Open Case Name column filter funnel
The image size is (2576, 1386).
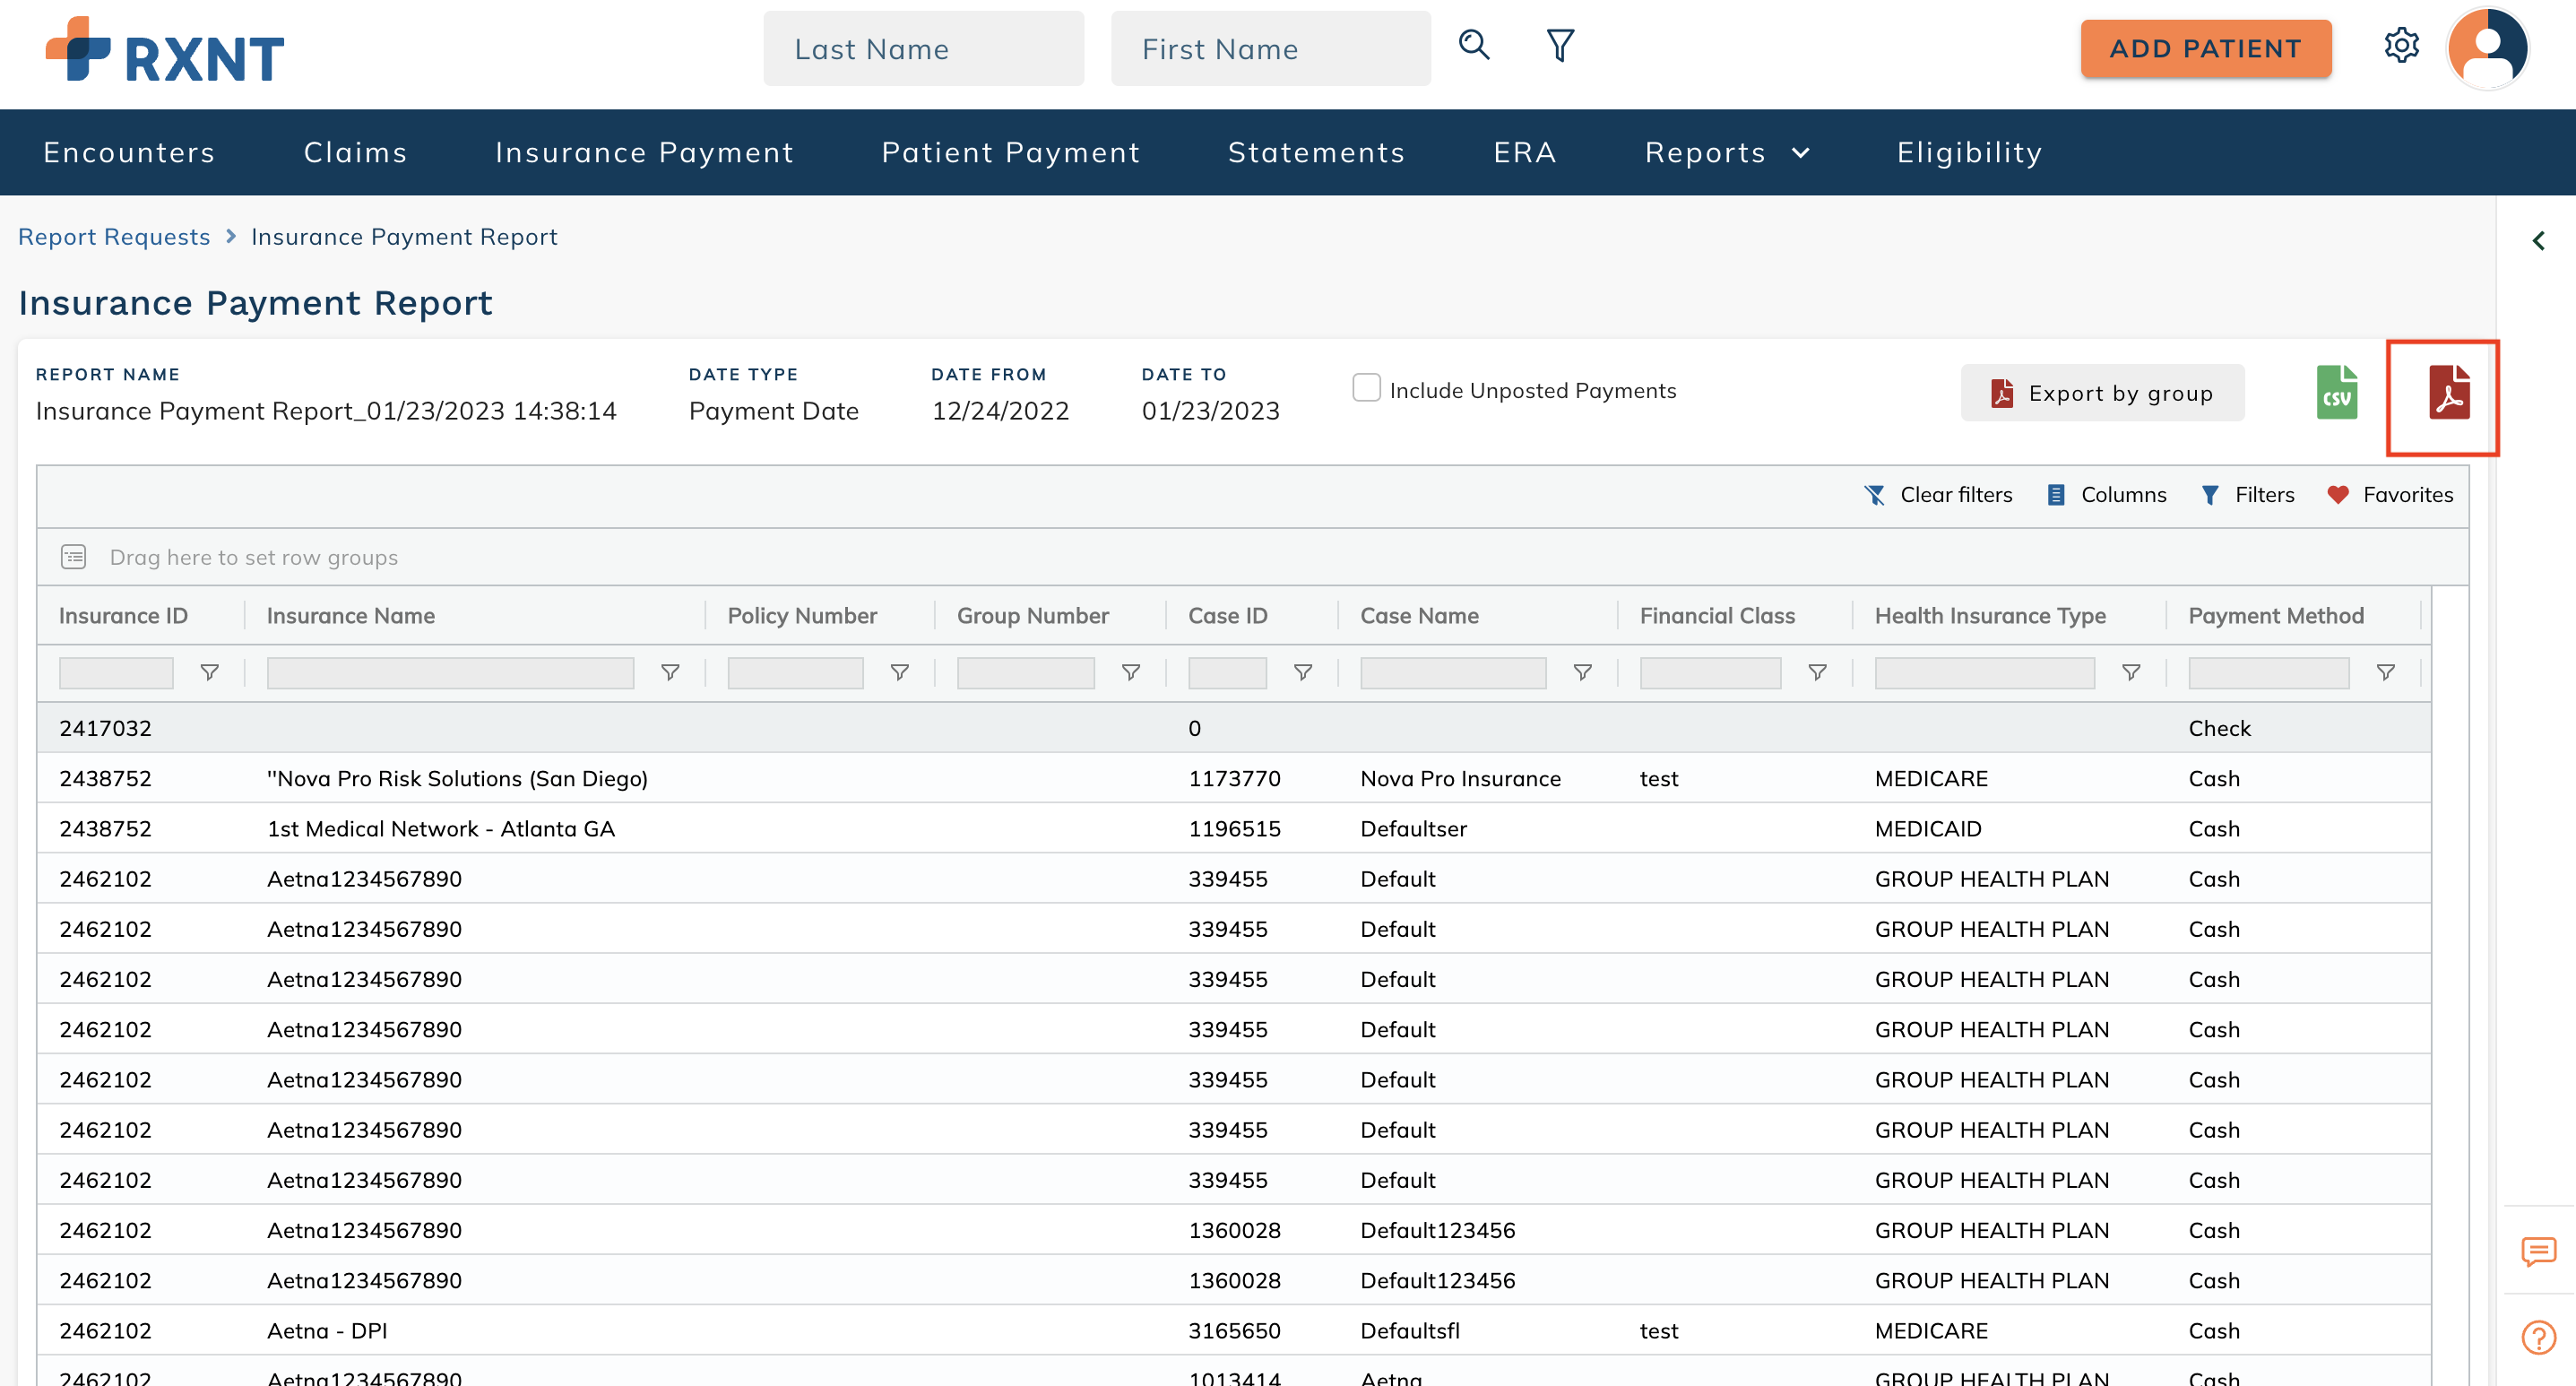point(1582,673)
